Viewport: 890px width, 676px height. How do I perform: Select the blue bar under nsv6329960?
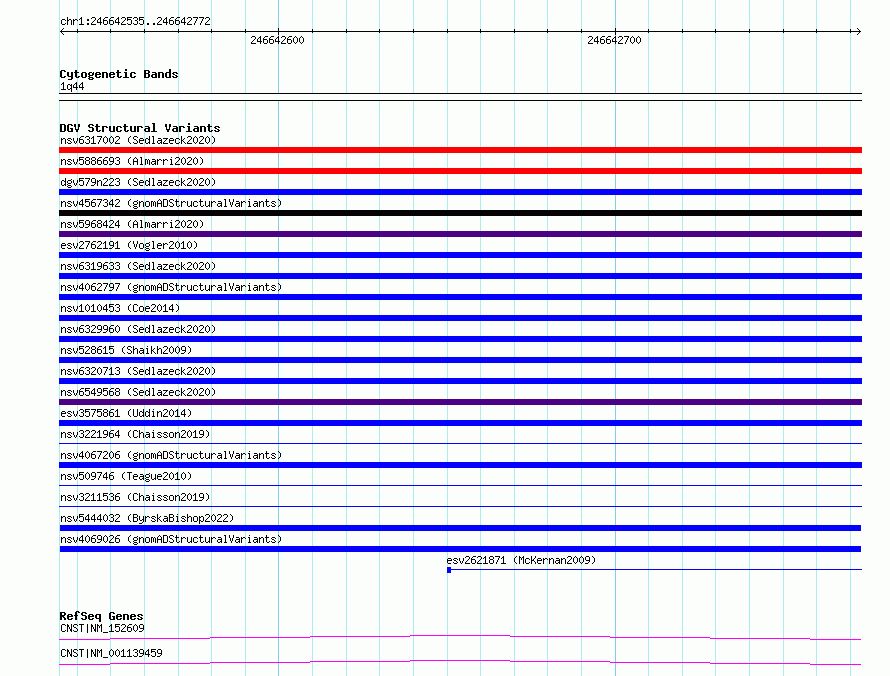click(x=460, y=339)
